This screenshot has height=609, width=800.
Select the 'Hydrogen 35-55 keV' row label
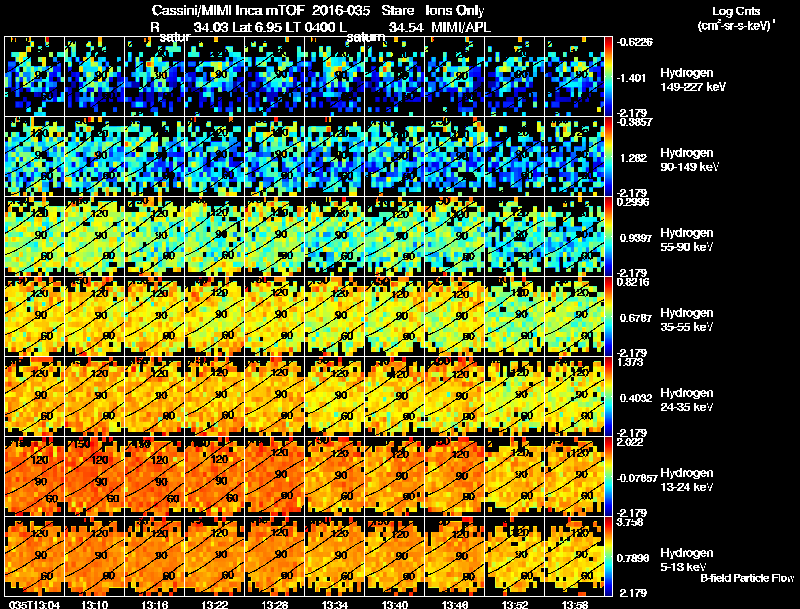pos(687,320)
